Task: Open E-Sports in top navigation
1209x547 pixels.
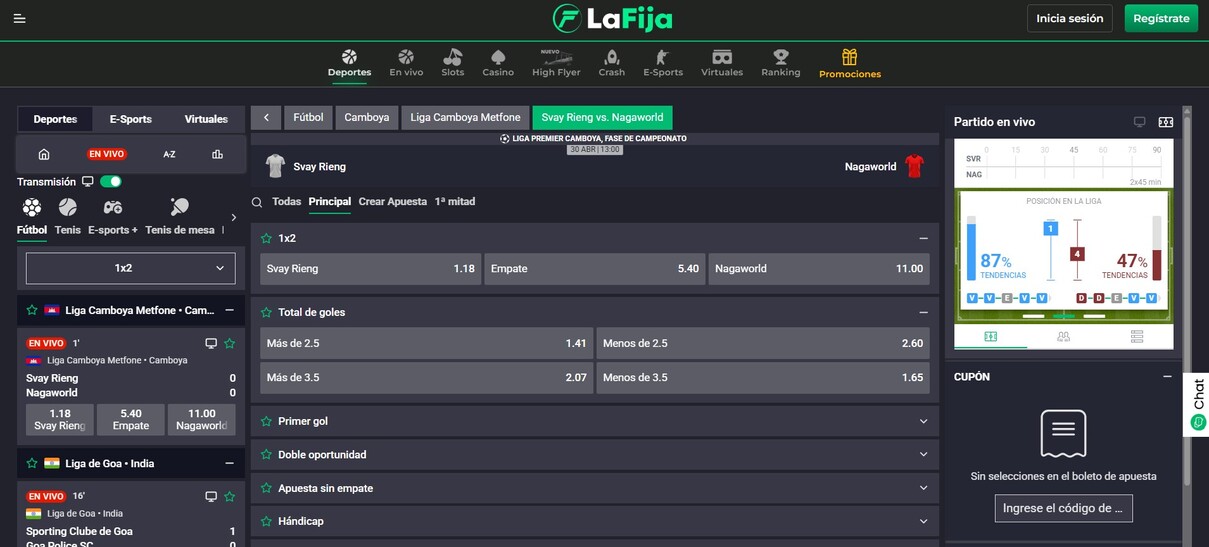Action: [663, 63]
